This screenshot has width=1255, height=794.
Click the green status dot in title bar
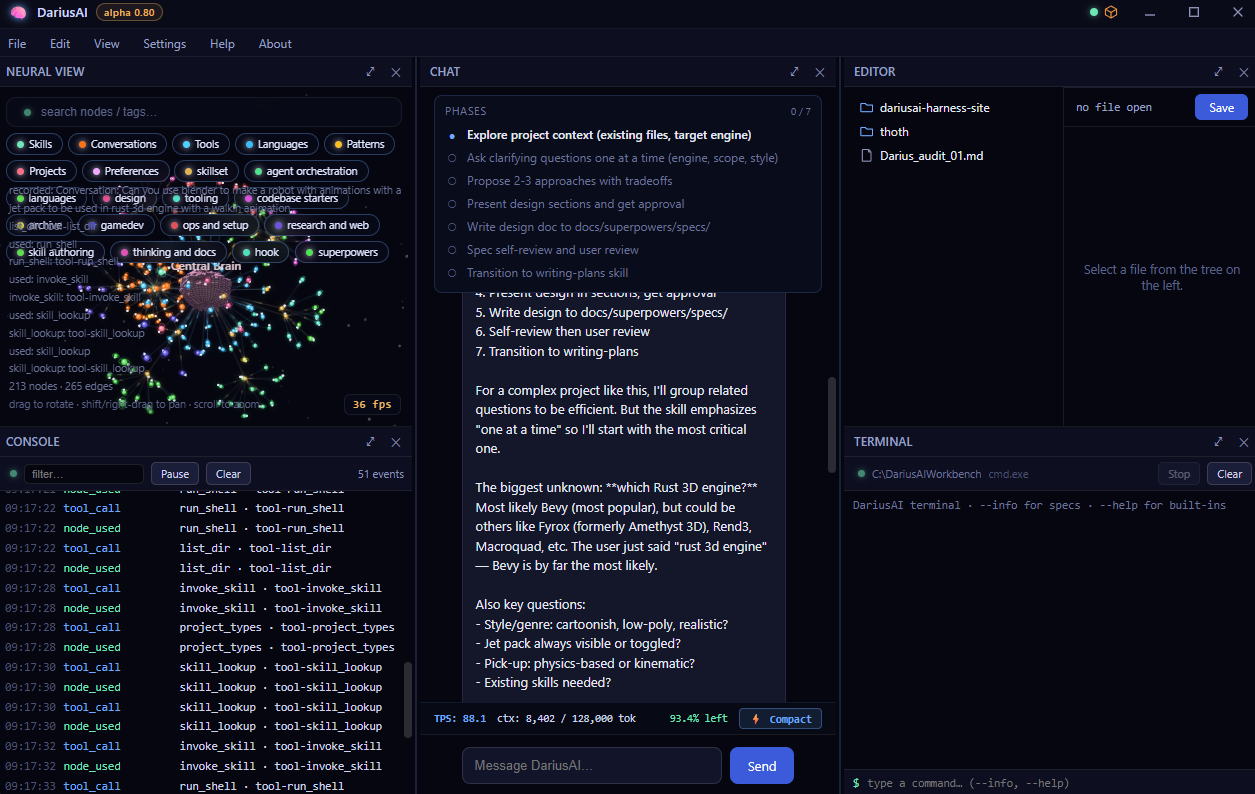pos(1094,12)
